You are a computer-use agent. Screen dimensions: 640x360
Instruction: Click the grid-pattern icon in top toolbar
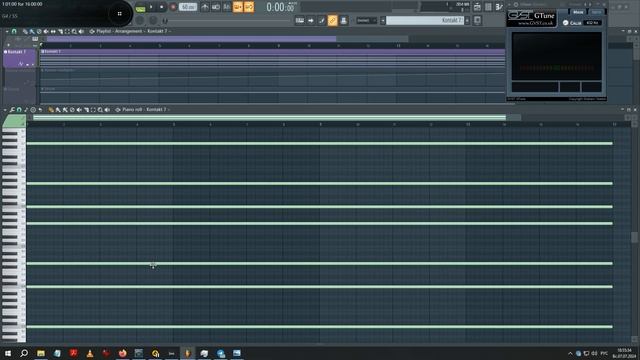pyautogui.click(x=488, y=7)
